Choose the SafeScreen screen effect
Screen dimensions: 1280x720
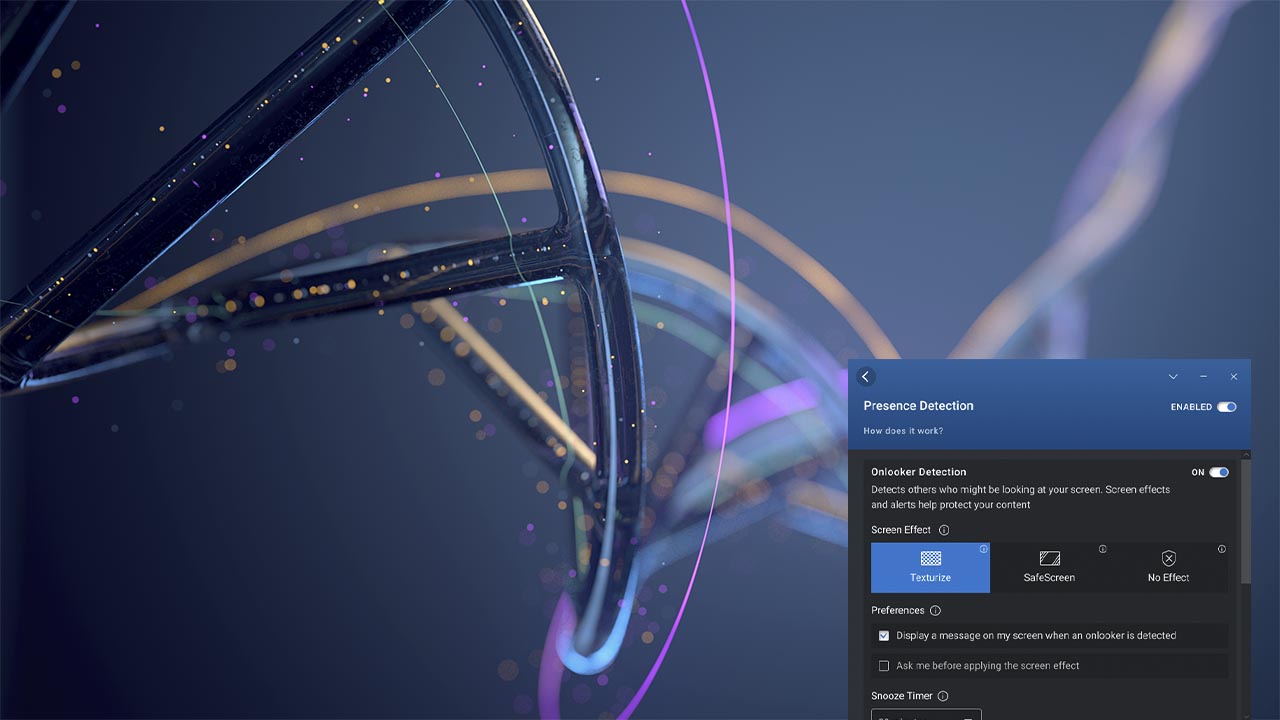click(1049, 567)
